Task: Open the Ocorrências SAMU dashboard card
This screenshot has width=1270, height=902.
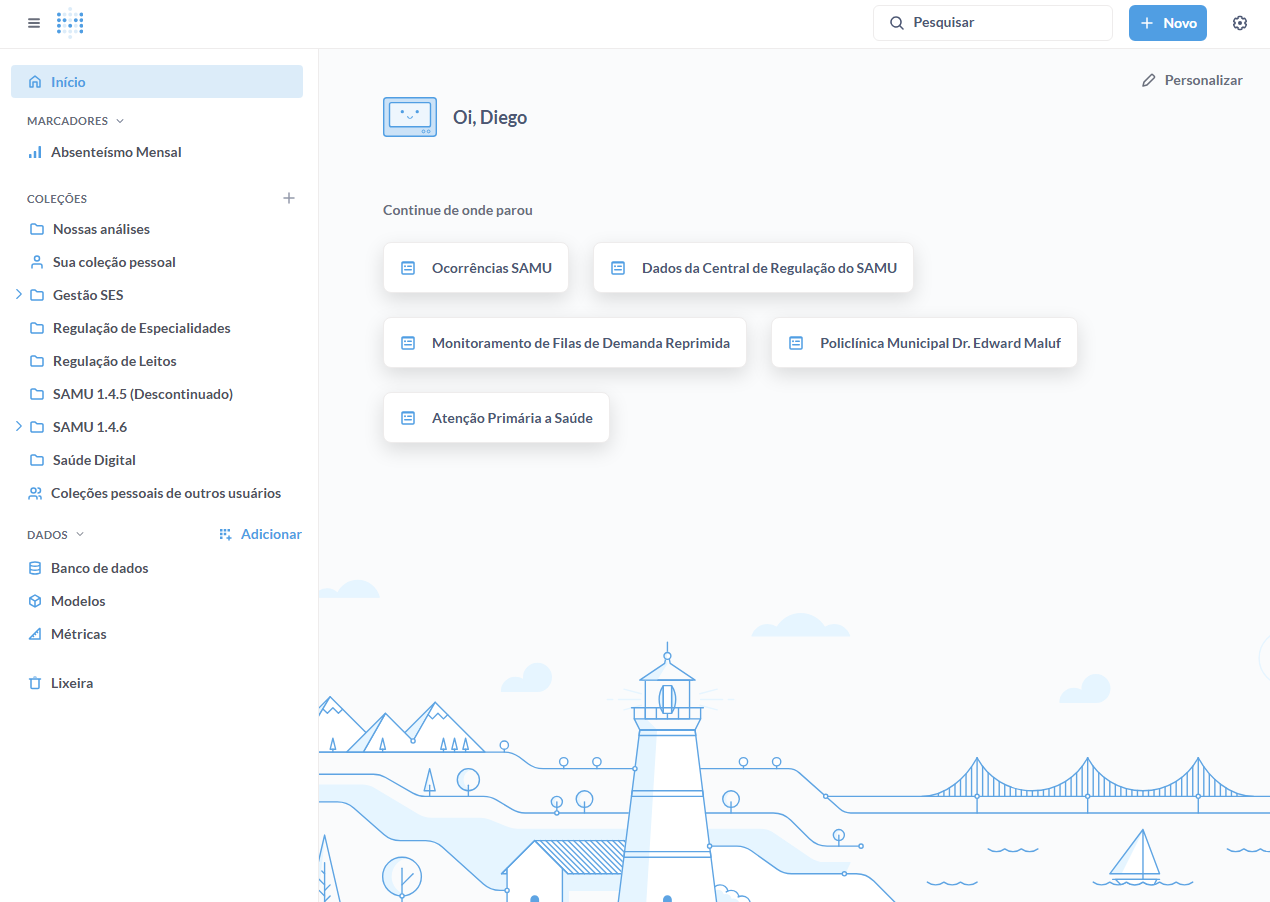Action: (476, 268)
